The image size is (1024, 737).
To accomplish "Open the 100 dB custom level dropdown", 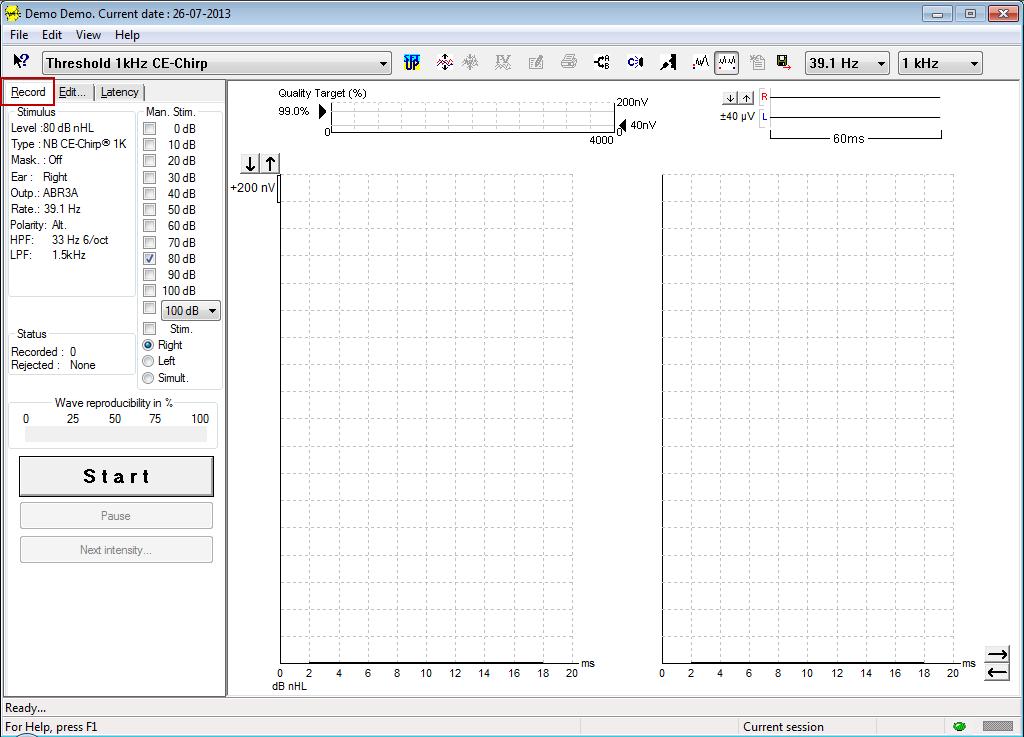I will [x=191, y=311].
